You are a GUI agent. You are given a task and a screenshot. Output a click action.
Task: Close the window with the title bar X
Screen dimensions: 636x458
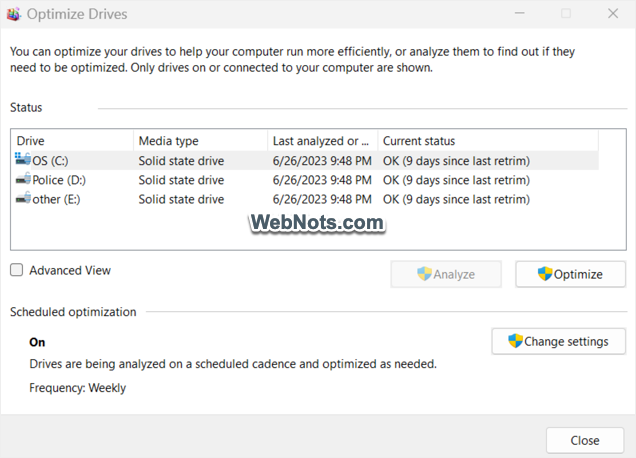[x=613, y=13]
